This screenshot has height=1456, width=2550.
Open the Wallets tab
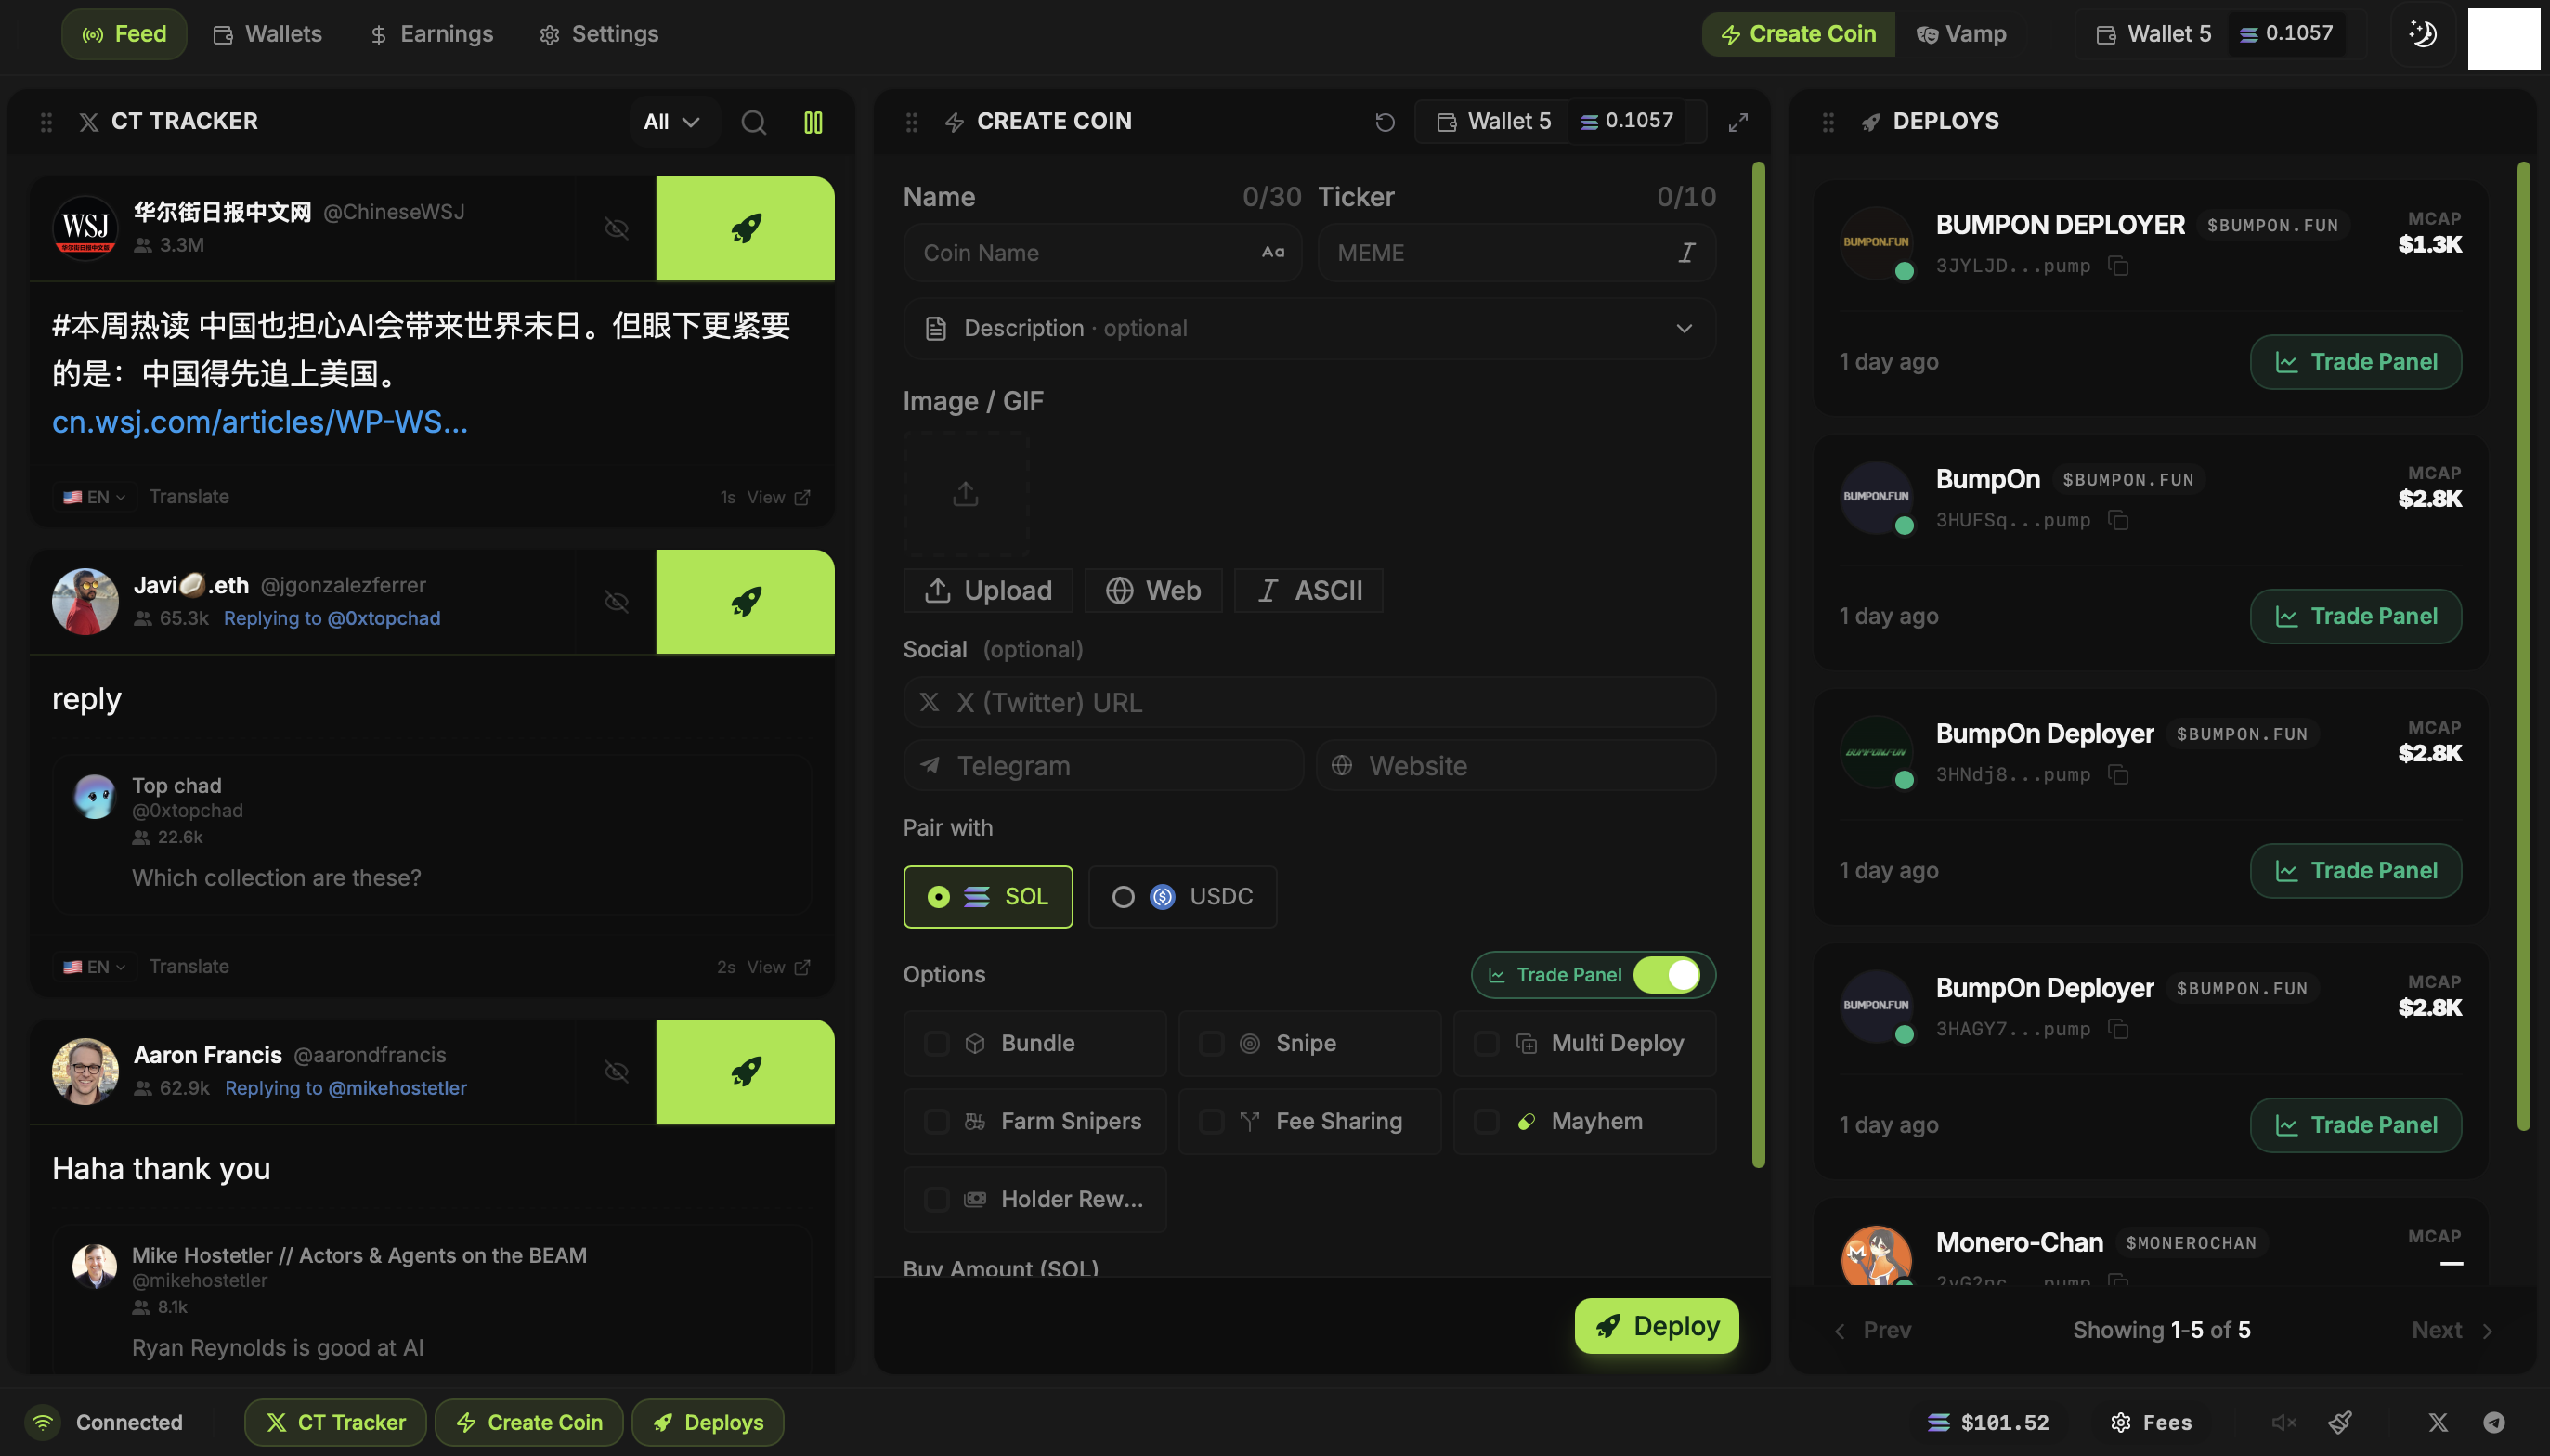click(267, 34)
